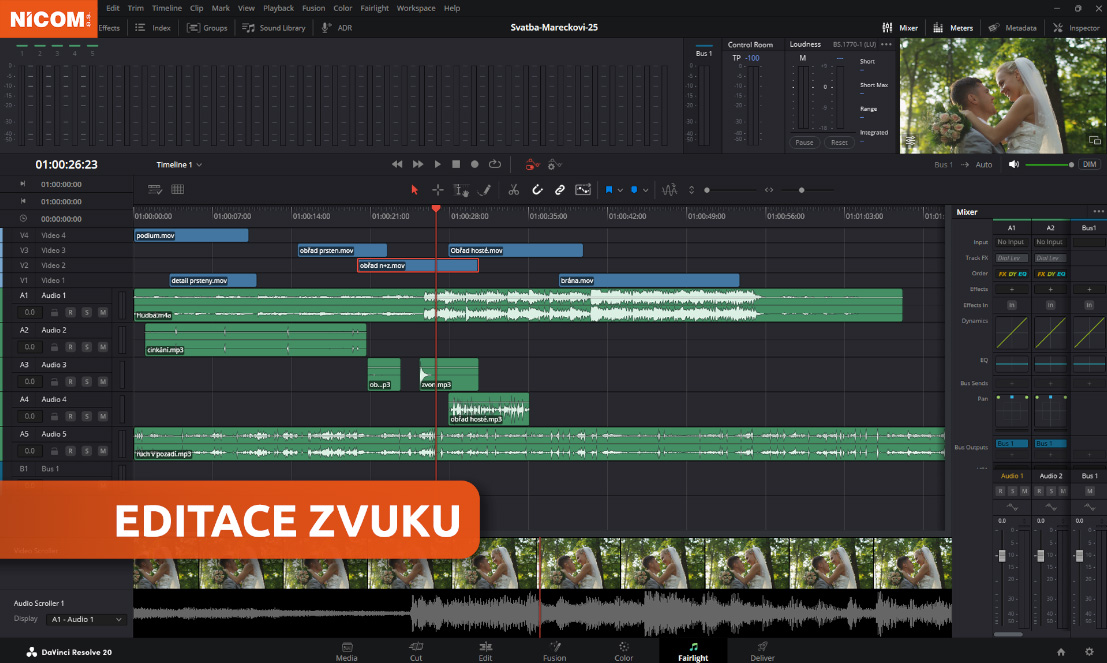Fast forward the timeline playback
The image size is (1107, 663).
pos(418,165)
